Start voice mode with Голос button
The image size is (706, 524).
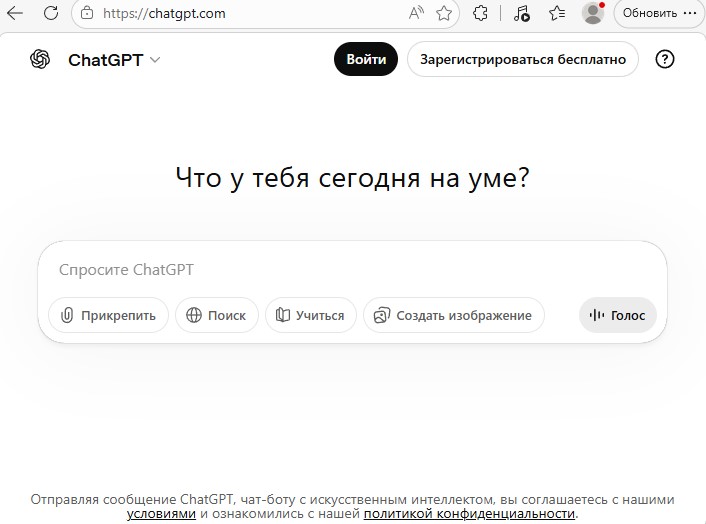tap(618, 315)
